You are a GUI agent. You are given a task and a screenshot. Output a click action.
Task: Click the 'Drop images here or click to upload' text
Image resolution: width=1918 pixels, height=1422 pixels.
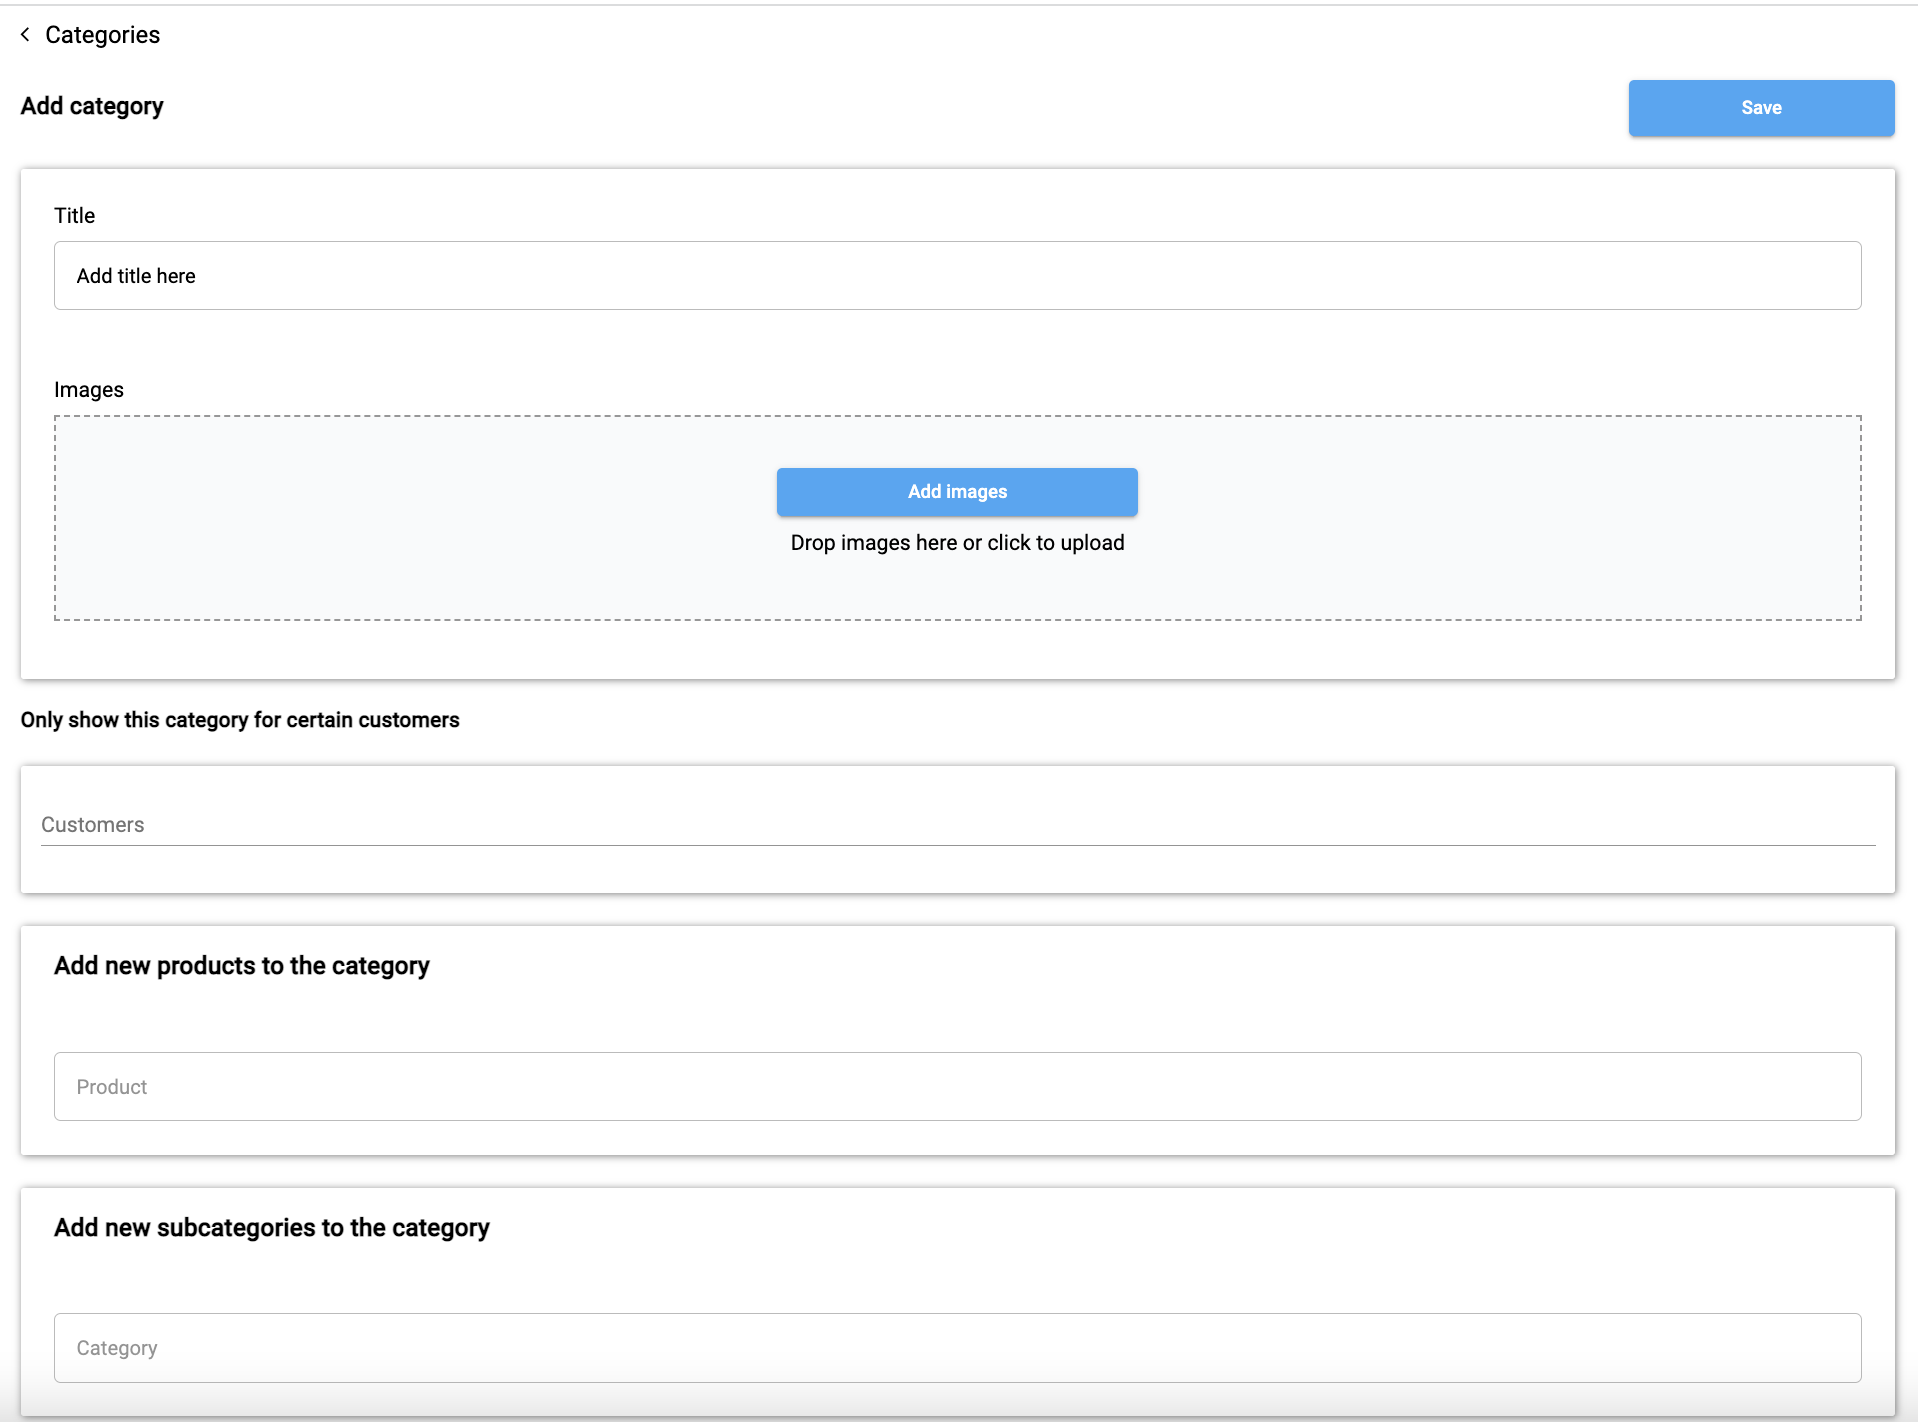pos(956,543)
